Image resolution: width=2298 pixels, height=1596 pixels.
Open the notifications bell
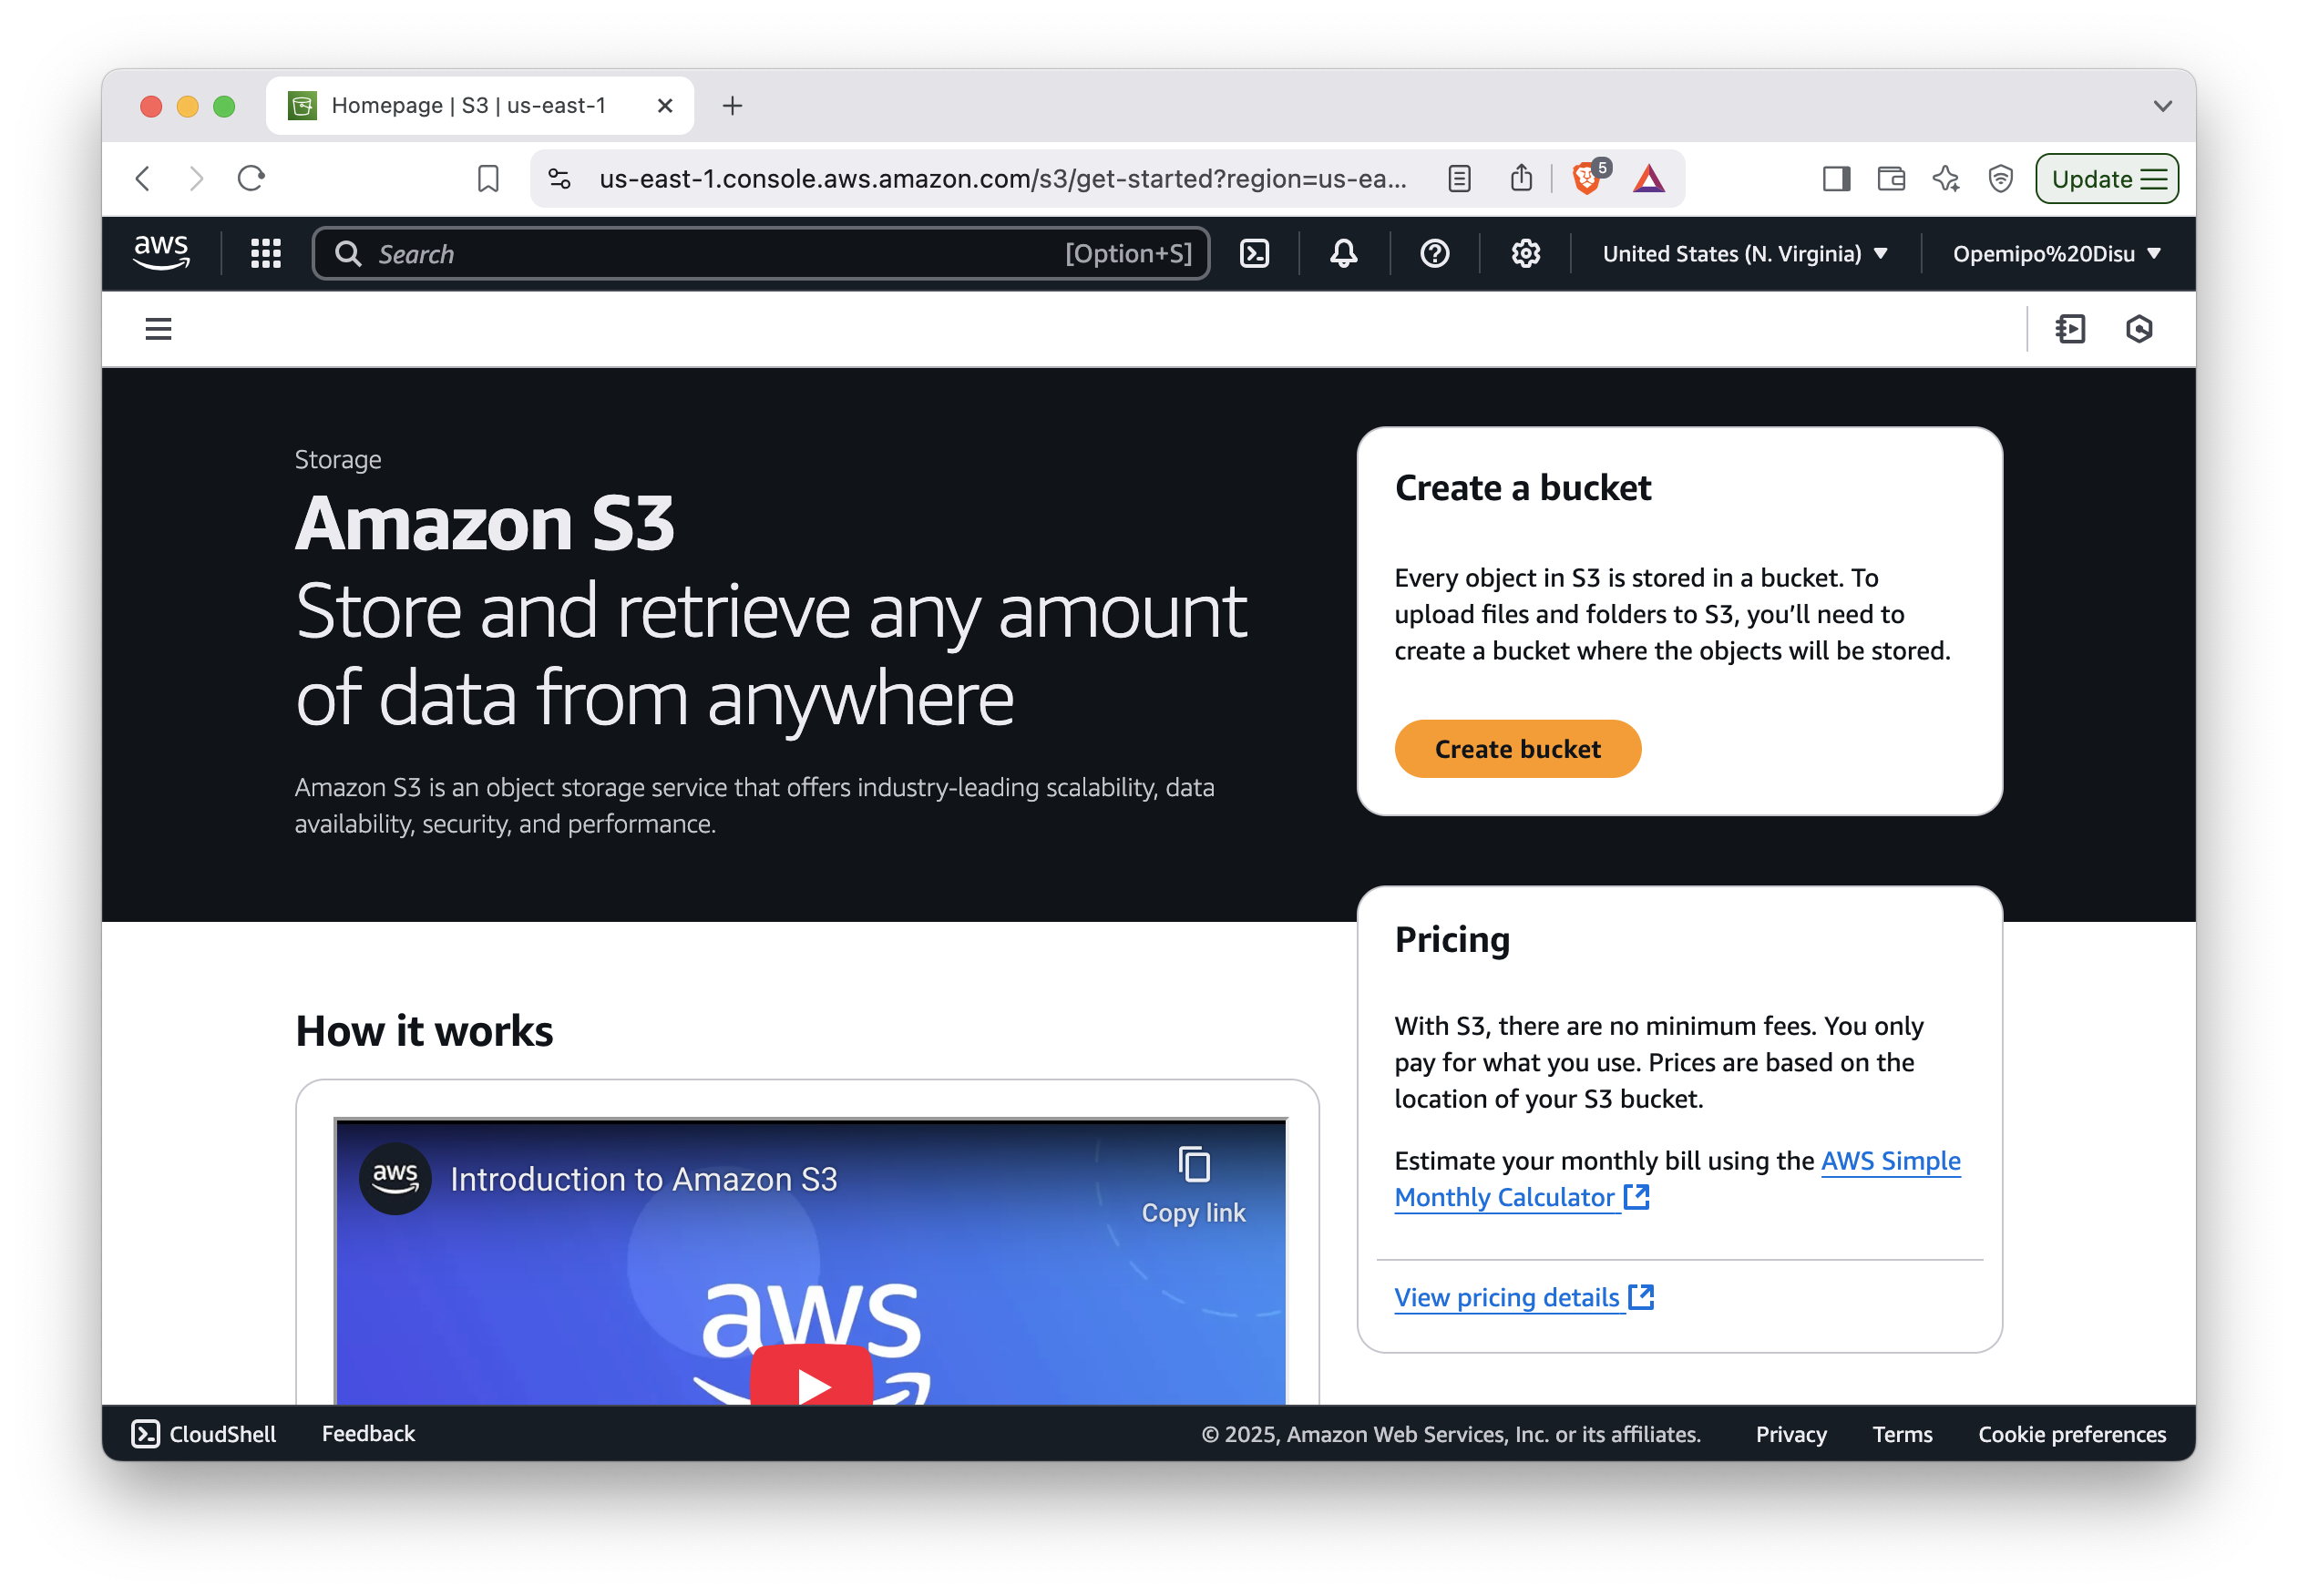click(x=1343, y=254)
